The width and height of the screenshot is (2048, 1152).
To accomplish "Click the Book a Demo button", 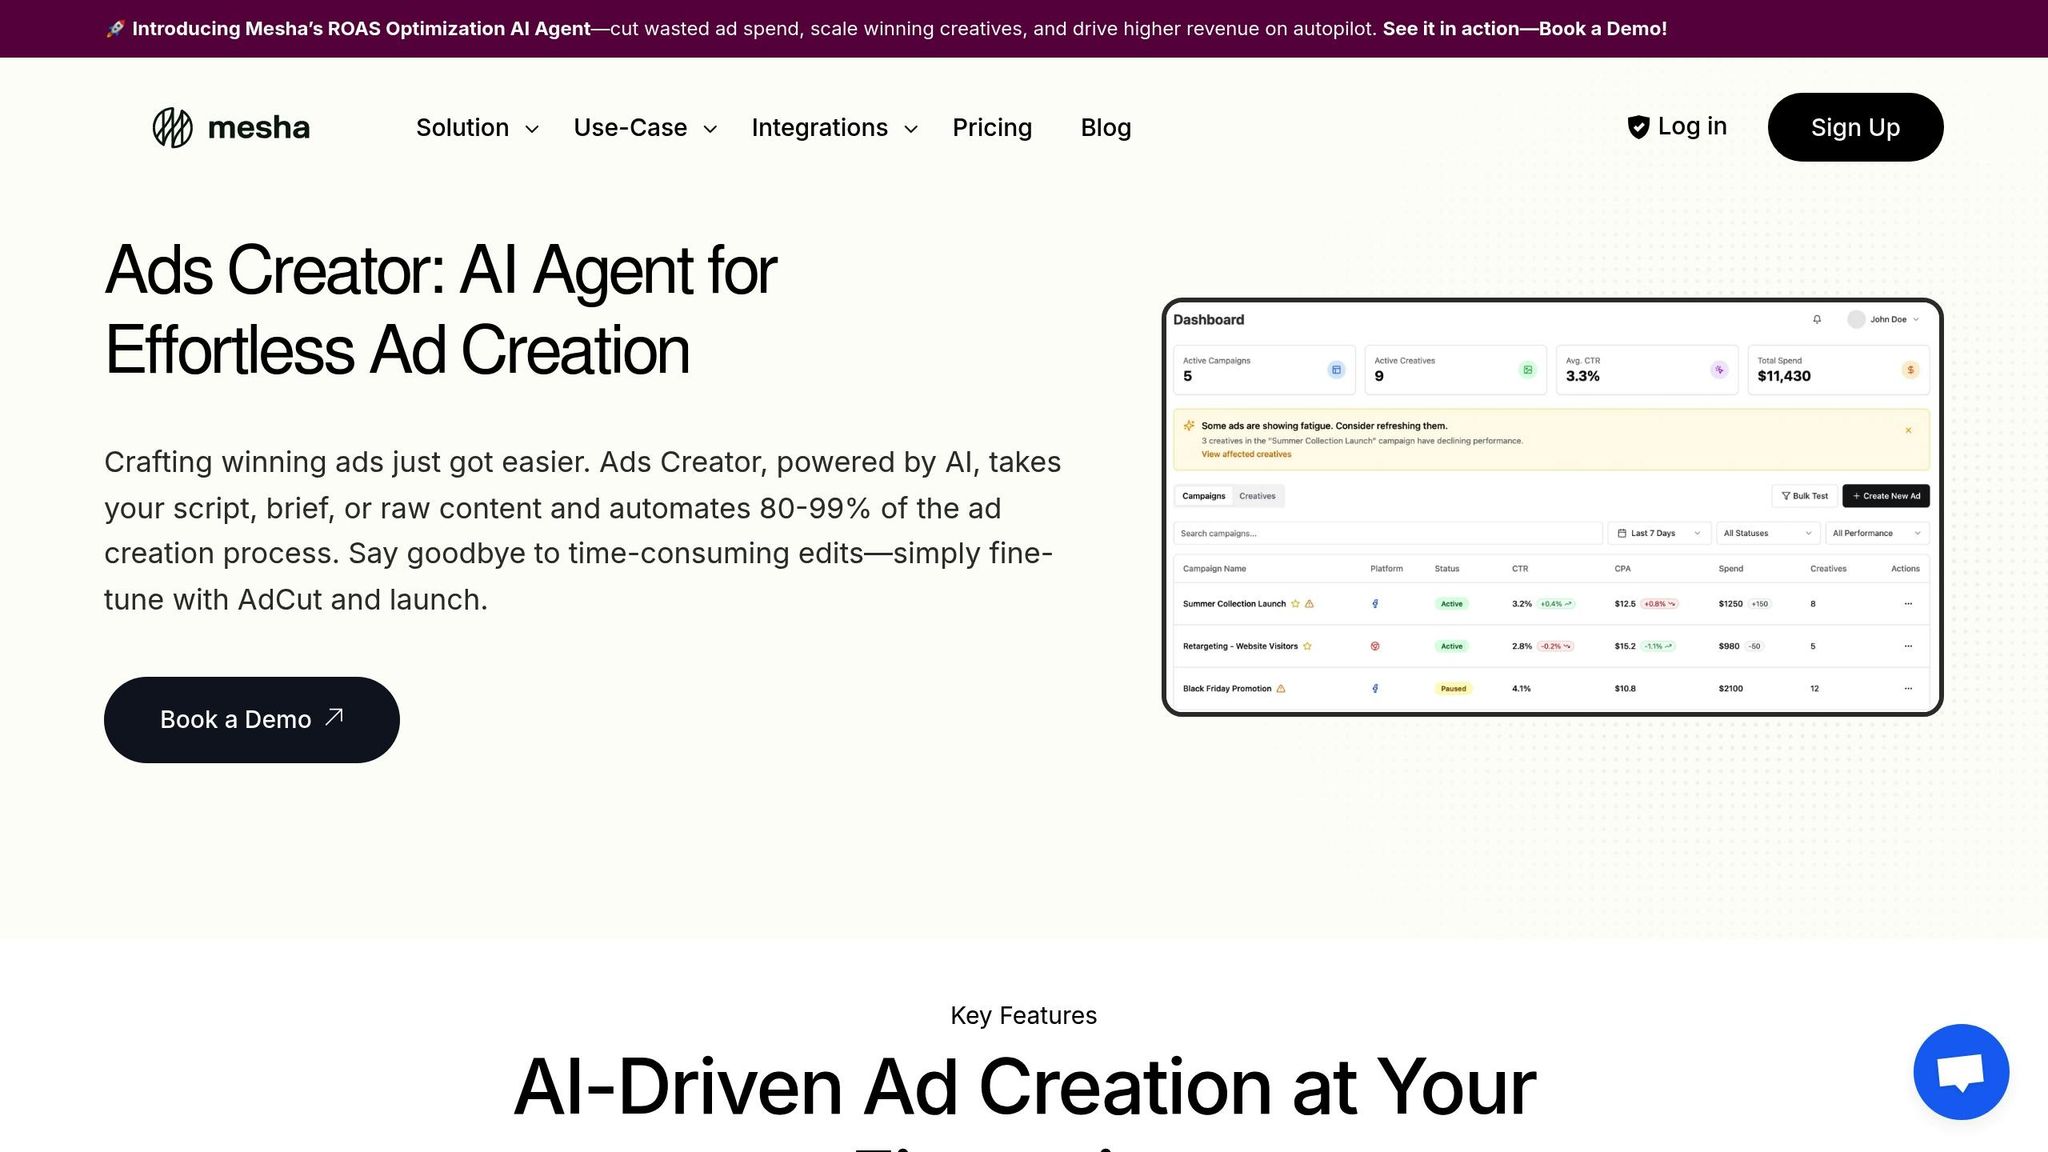I will pos(252,720).
